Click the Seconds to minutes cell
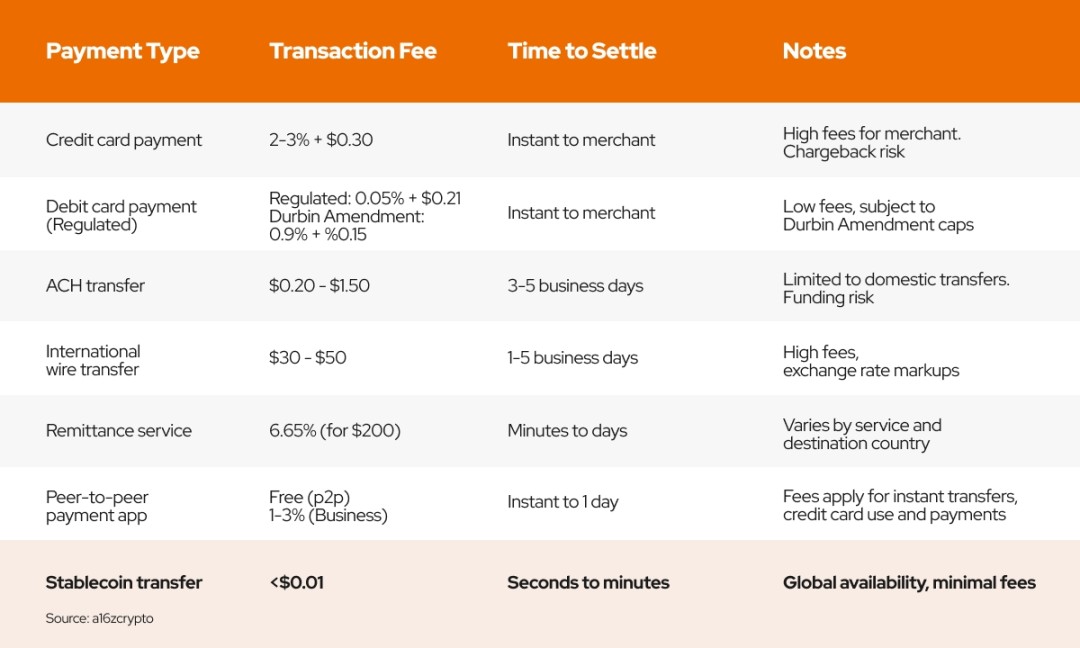Screen dimensions: 1080x648 588,583
